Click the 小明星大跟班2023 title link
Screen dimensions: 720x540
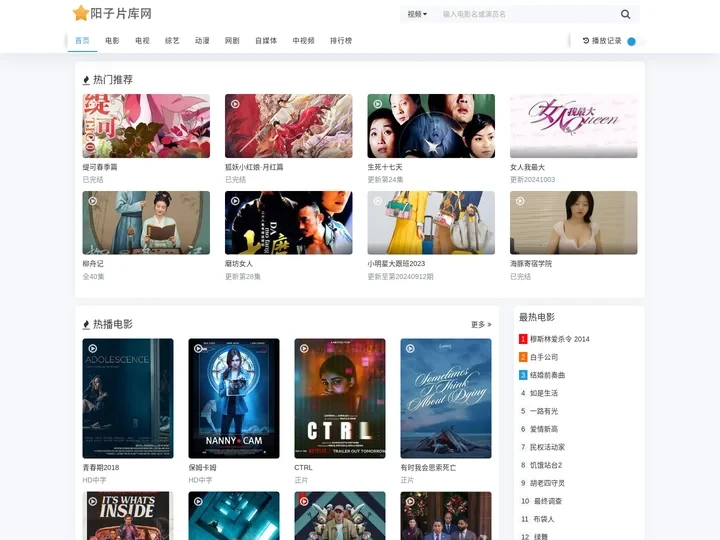(396, 264)
